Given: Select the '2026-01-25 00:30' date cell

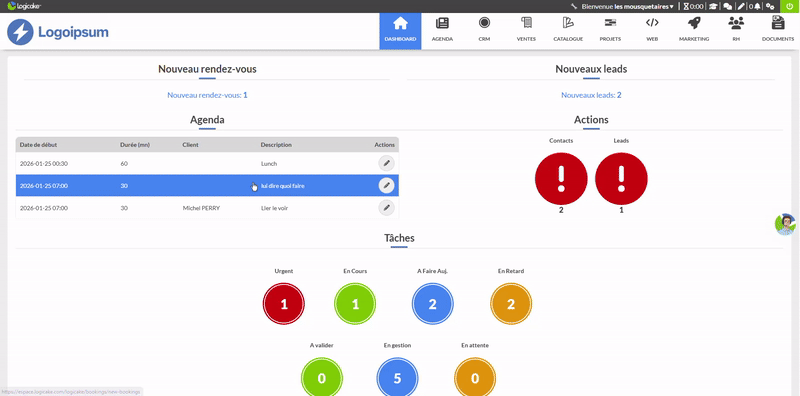Looking at the screenshot, I should pyautogui.click(x=44, y=164).
